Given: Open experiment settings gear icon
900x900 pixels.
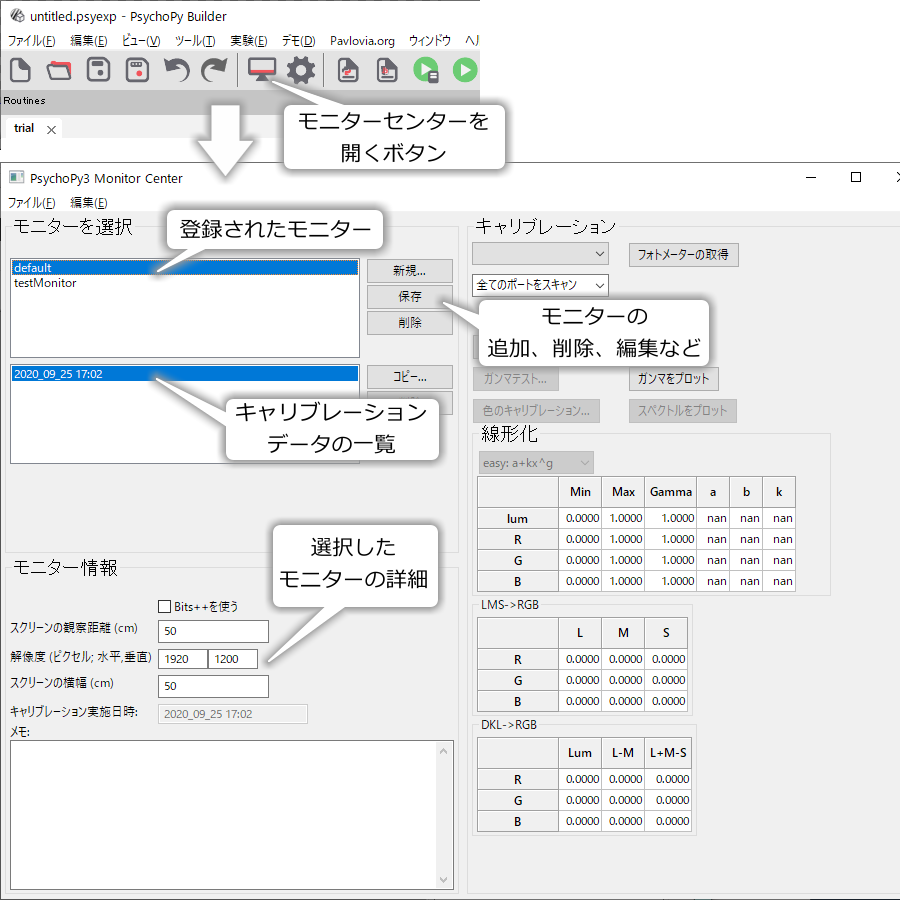Looking at the screenshot, I should tap(301, 71).
